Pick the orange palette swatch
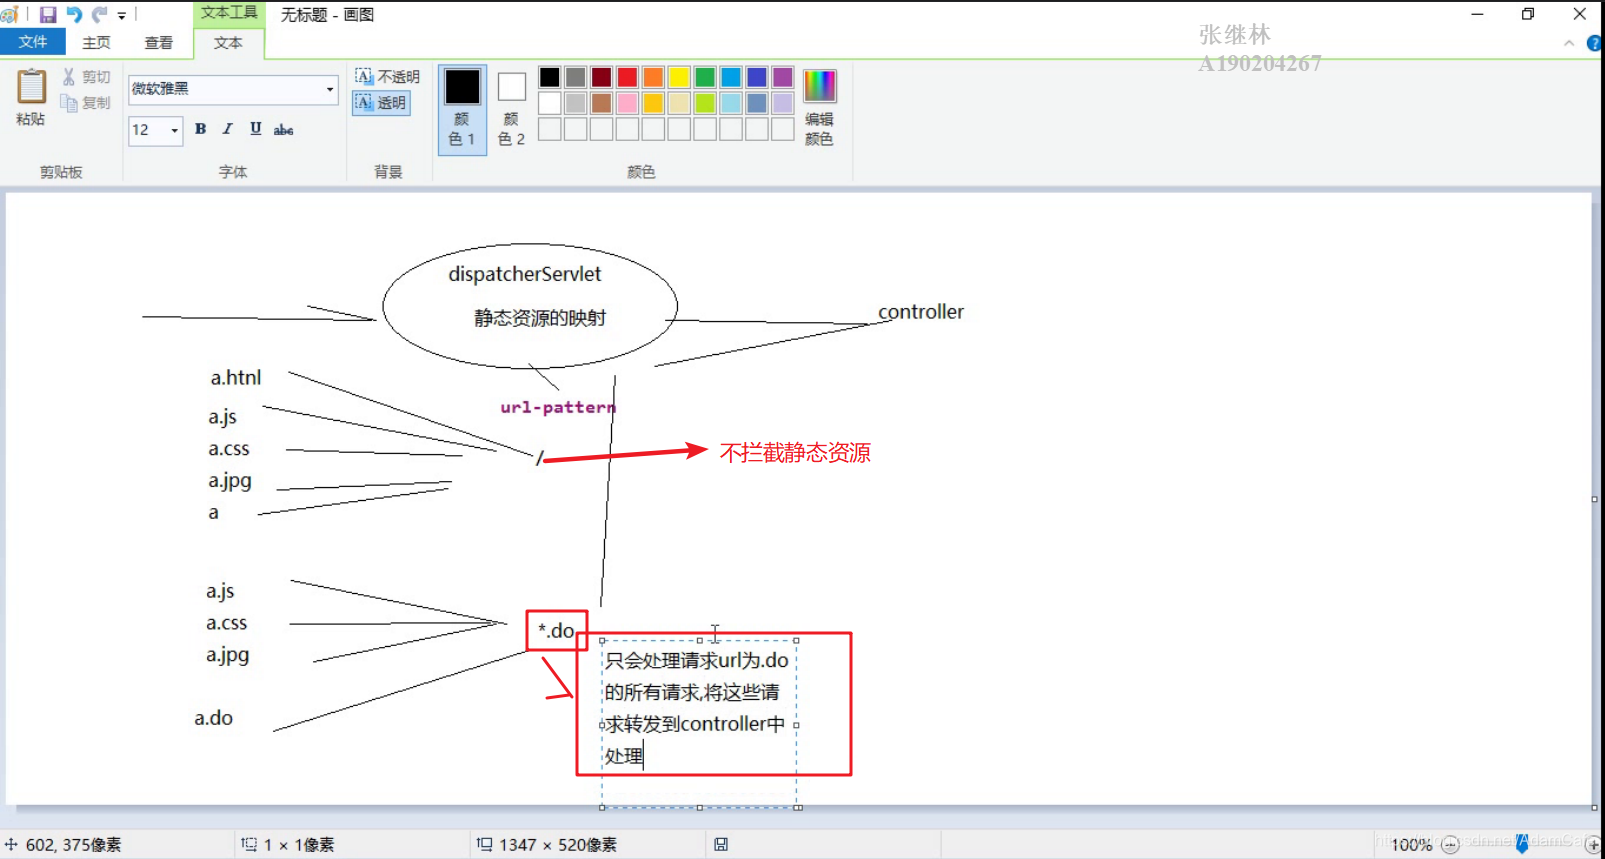The image size is (1605, 859). (654, 77)
